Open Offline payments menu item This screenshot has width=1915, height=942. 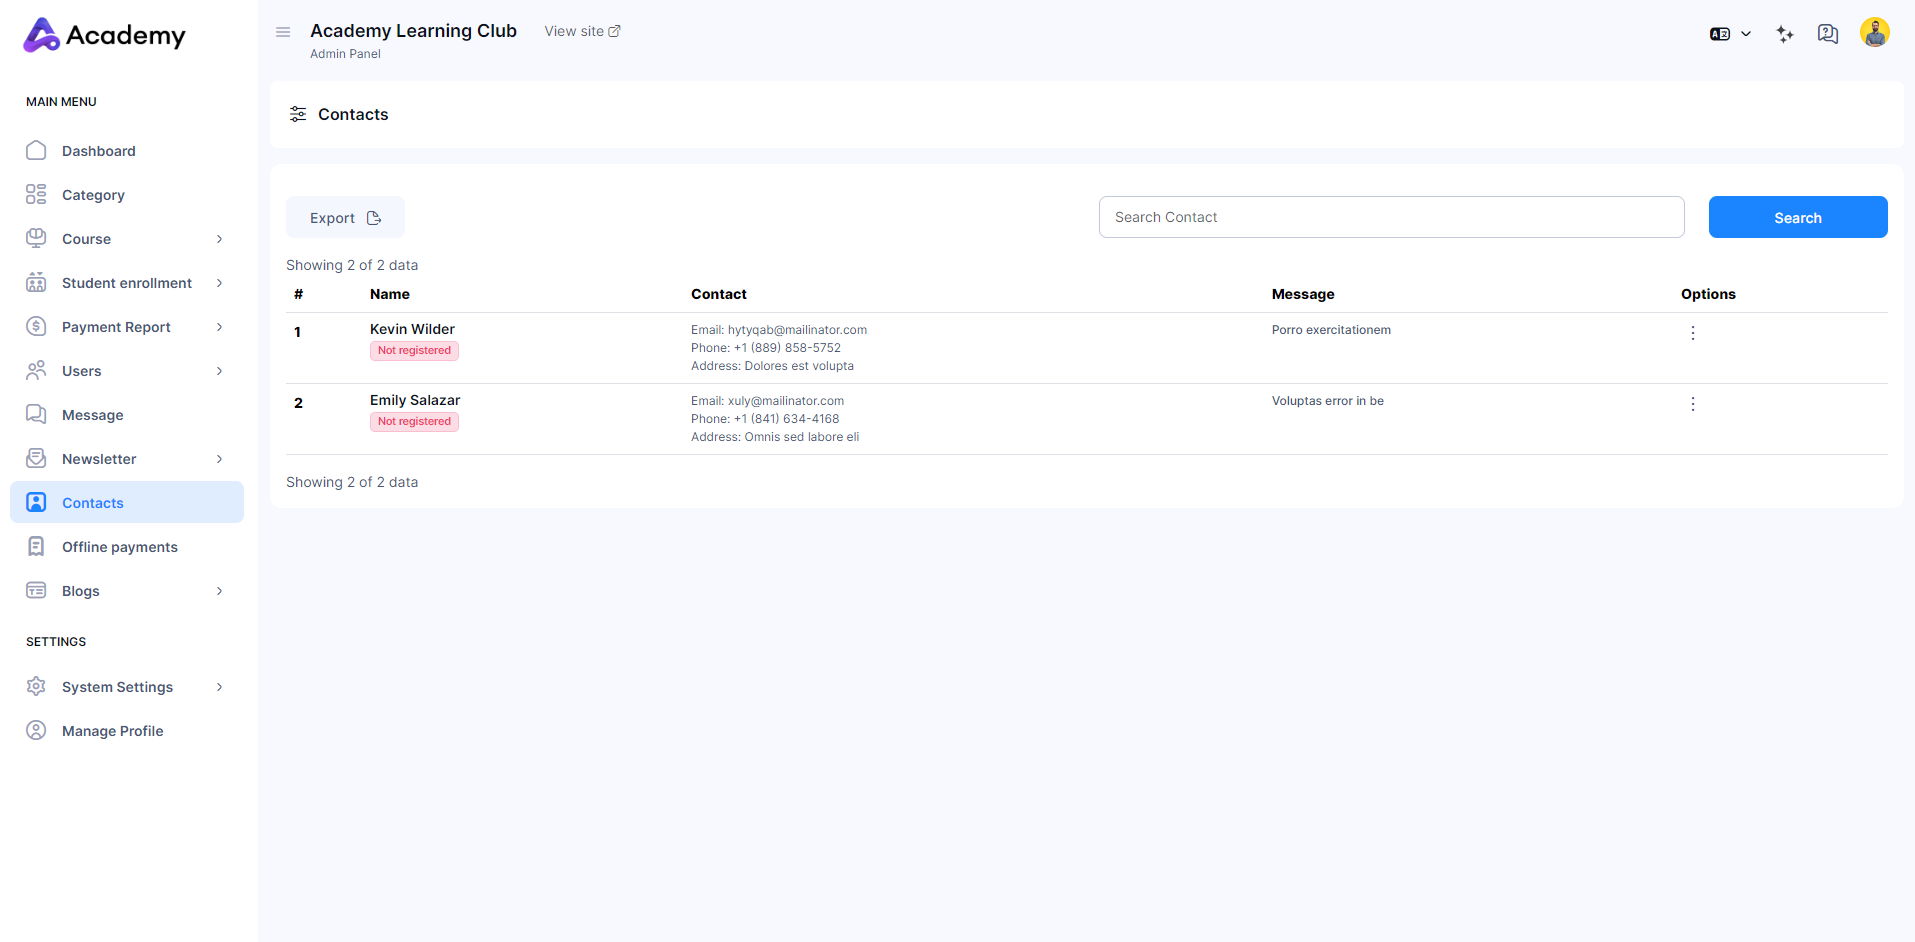pos(119,547)
